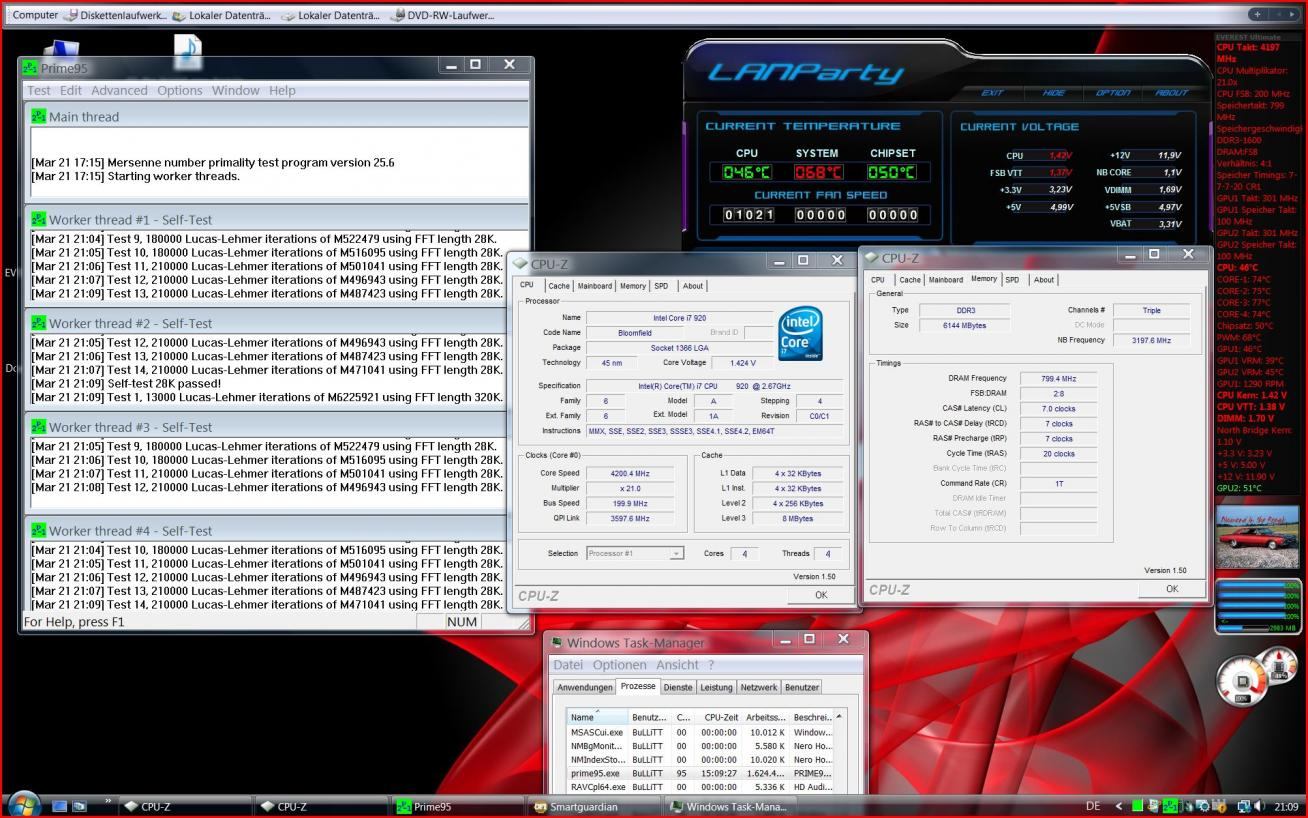Open the DVD-RW-Laufwerk toolbar shortcut
The width and height of the screenshot is (1308, 818).
(x=441, y=15)
